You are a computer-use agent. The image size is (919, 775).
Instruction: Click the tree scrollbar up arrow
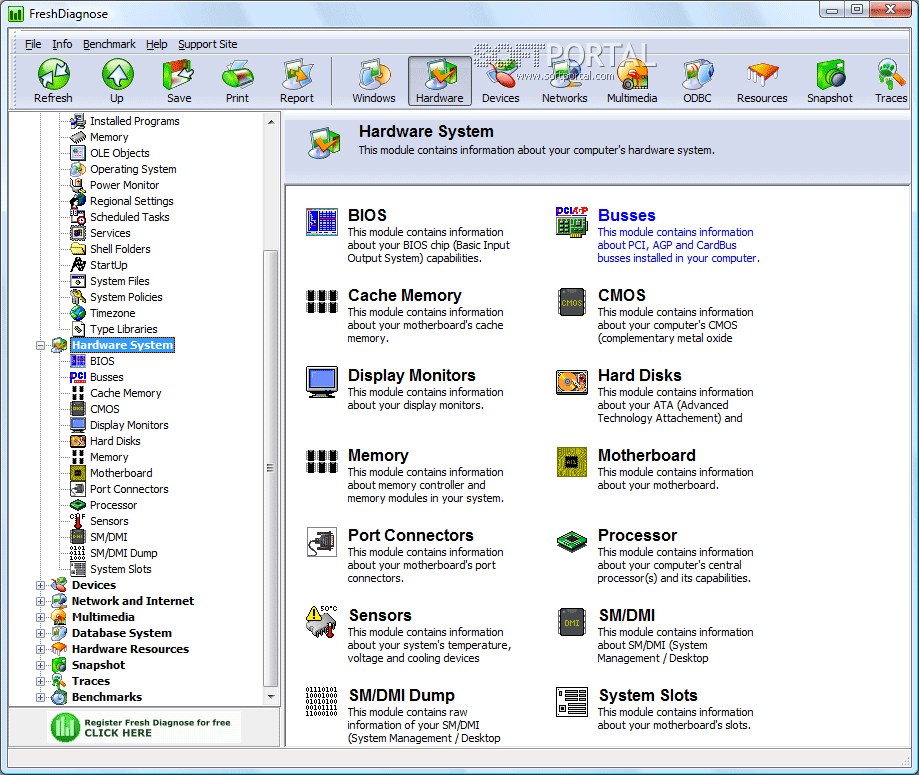pyautogui.click(x=271, y=122)
